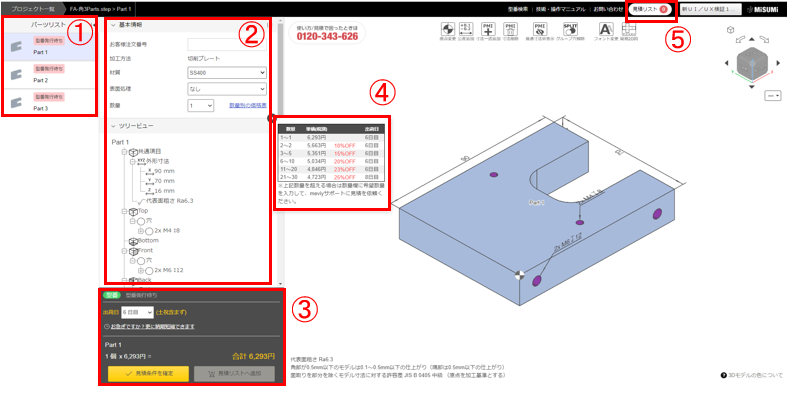Click the 合計 6,293円 total text

[x=253, y=356]
